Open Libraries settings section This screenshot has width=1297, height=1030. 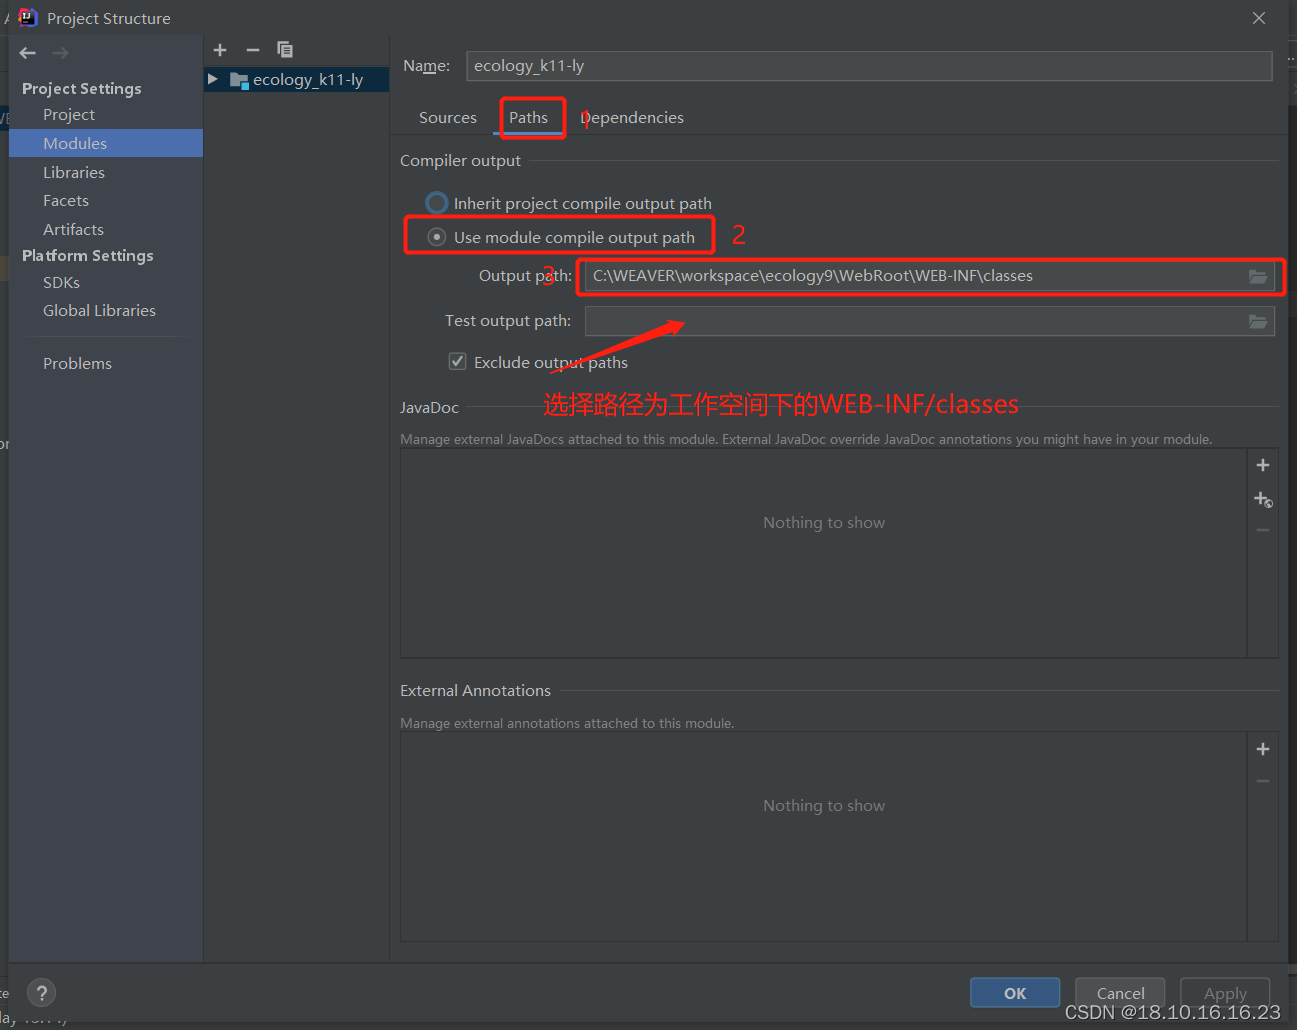coord(74,172)
